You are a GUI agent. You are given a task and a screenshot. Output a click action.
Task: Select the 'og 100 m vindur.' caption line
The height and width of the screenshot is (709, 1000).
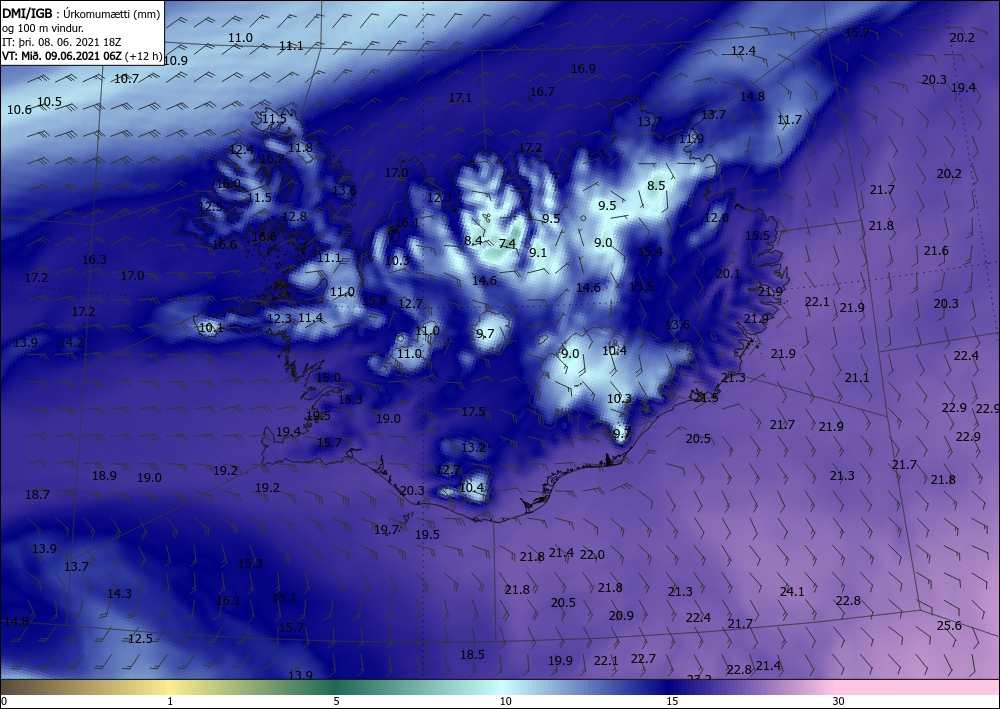pos(43,28)
